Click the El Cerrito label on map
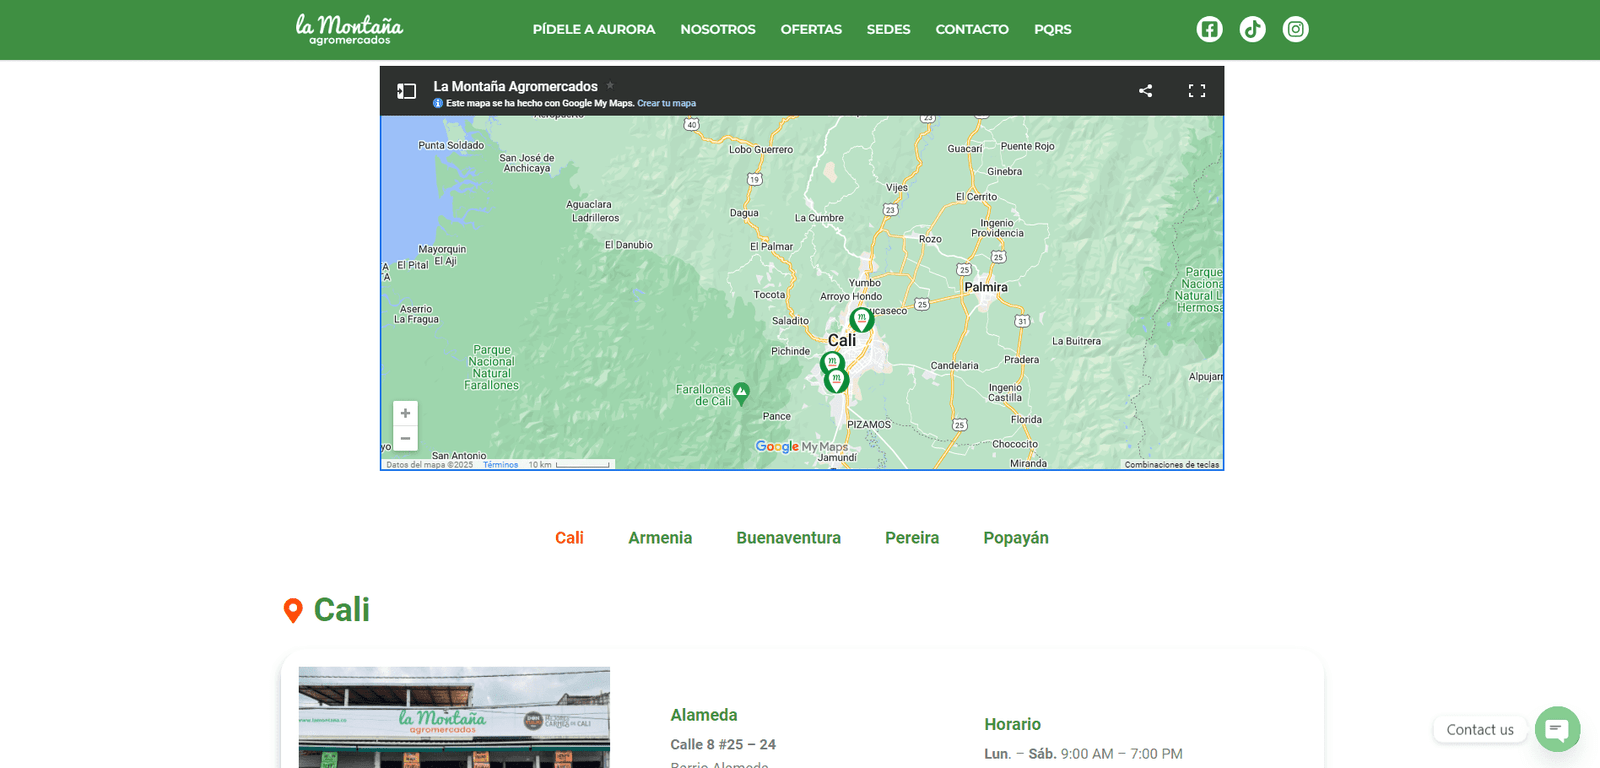Image resolution: width=1600 pixels, height=768 pixels. (976, 197)
